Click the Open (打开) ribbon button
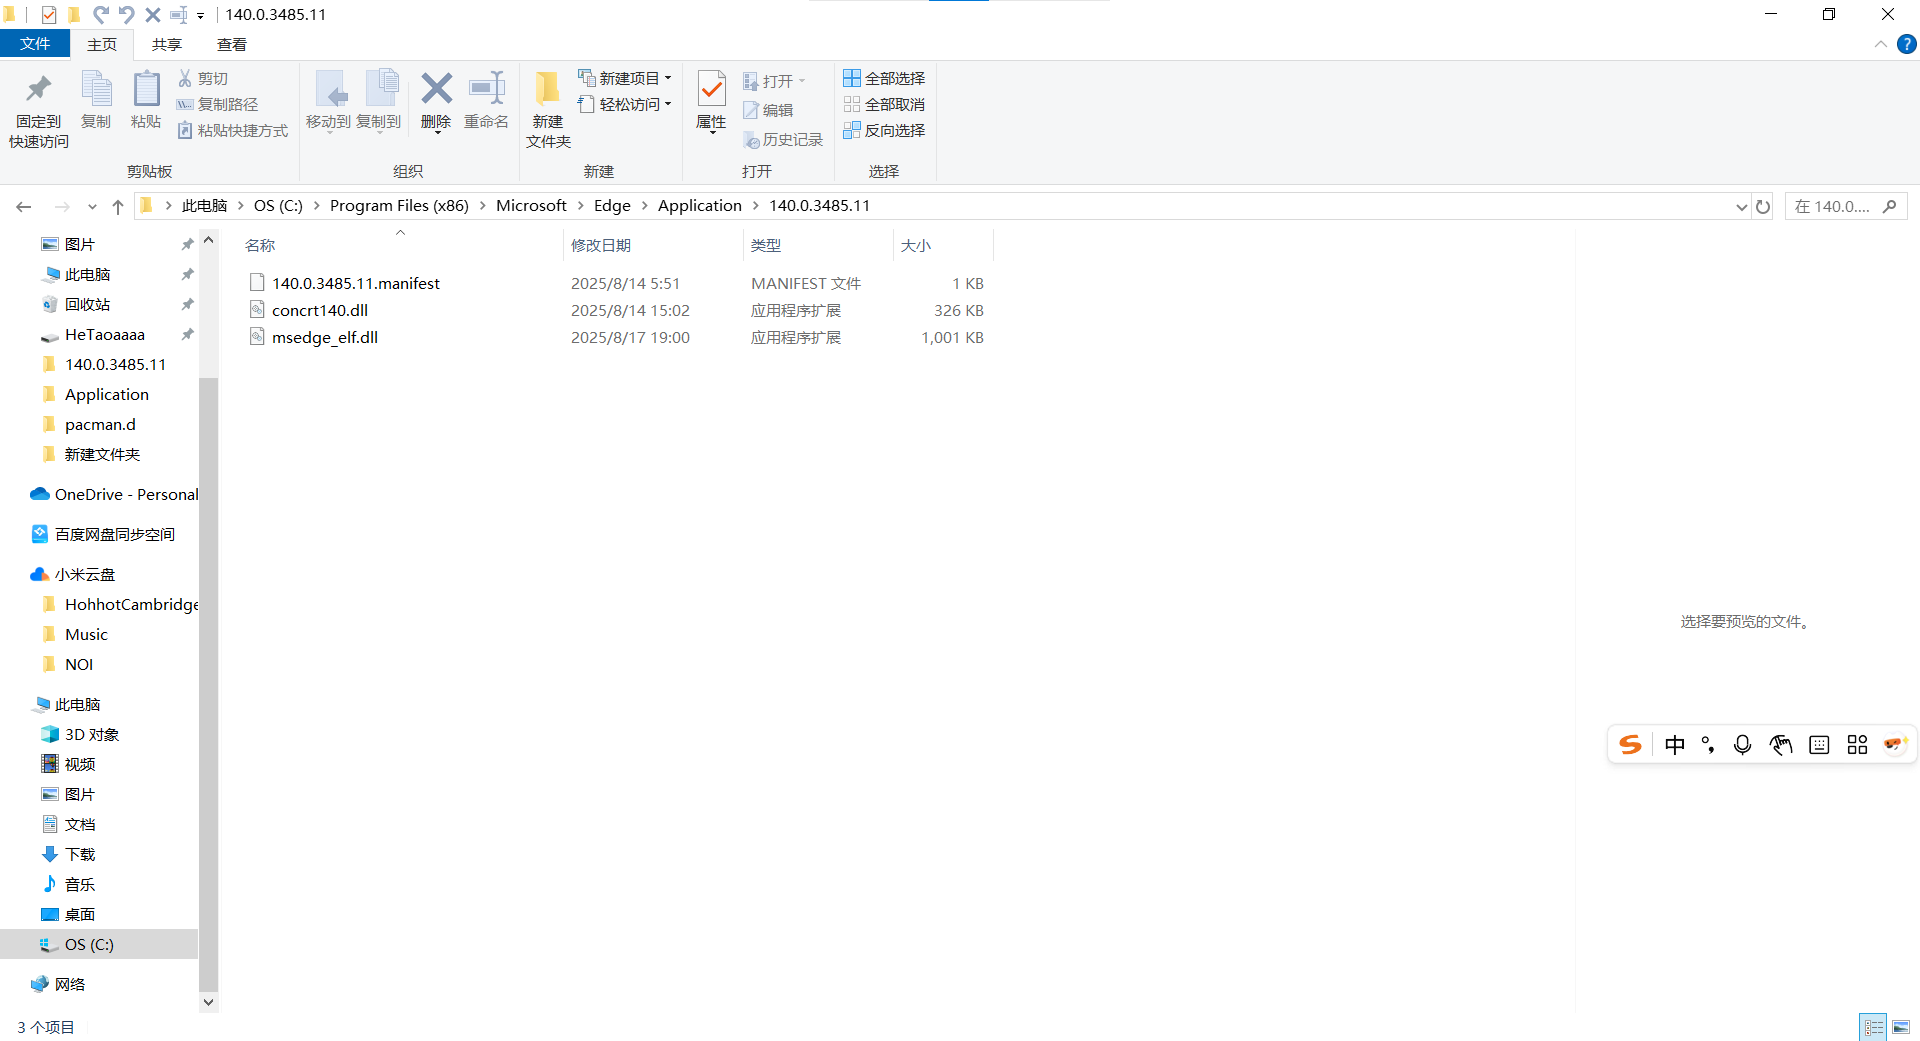The width and height of the screenshot is (1920, 1041). point(774,81)
